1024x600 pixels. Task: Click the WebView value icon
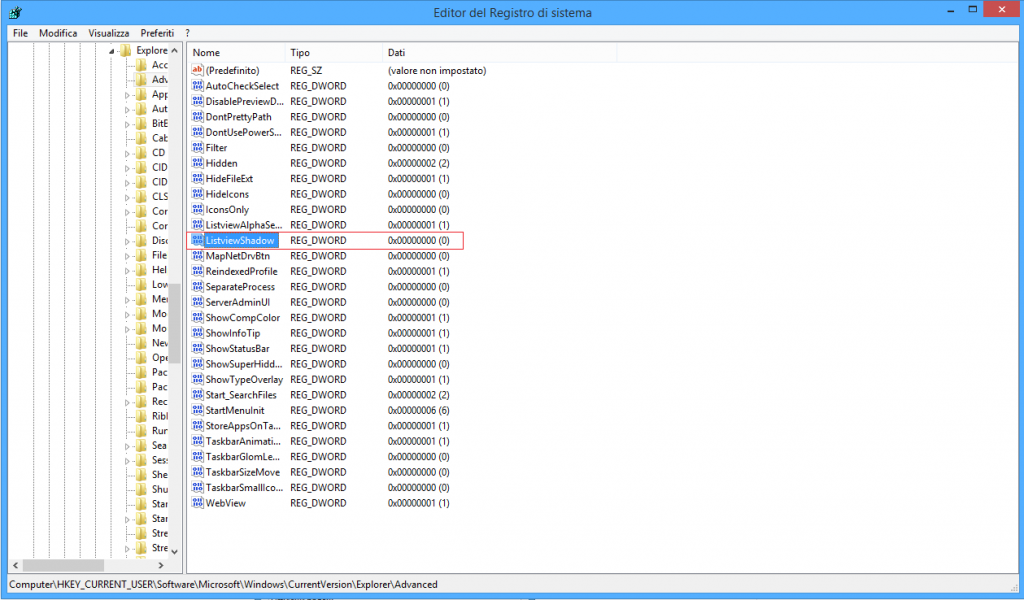[x=197, y=503]
